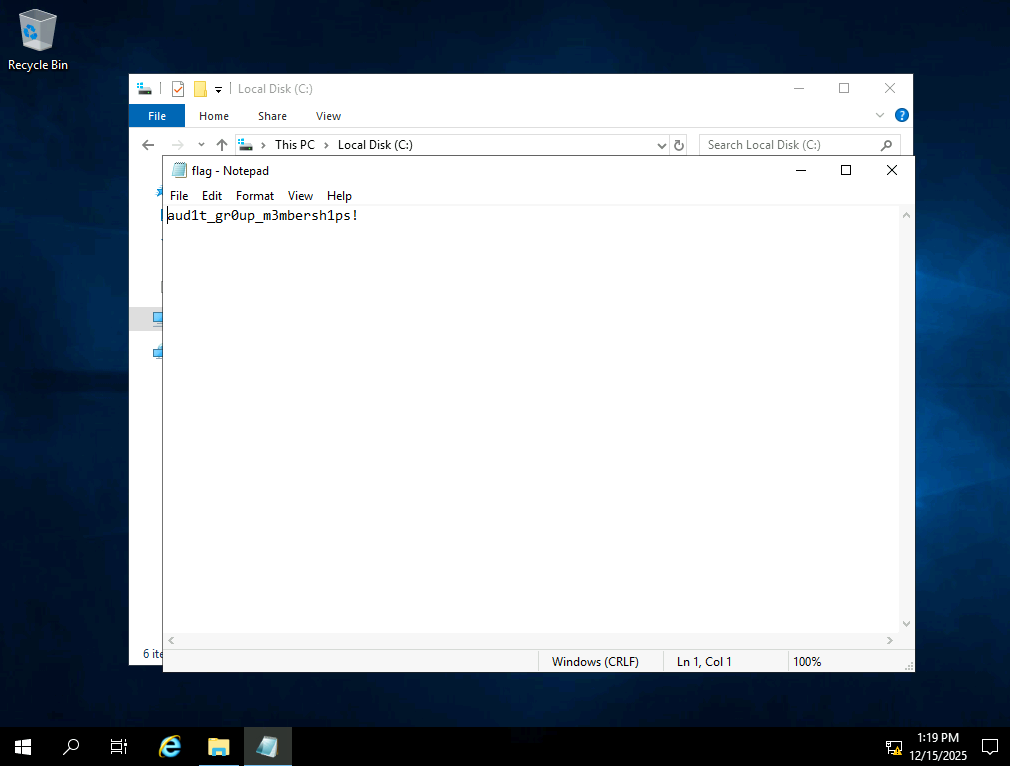Click the Properties icon in Quick Access Toolbar

coord(178,89)
